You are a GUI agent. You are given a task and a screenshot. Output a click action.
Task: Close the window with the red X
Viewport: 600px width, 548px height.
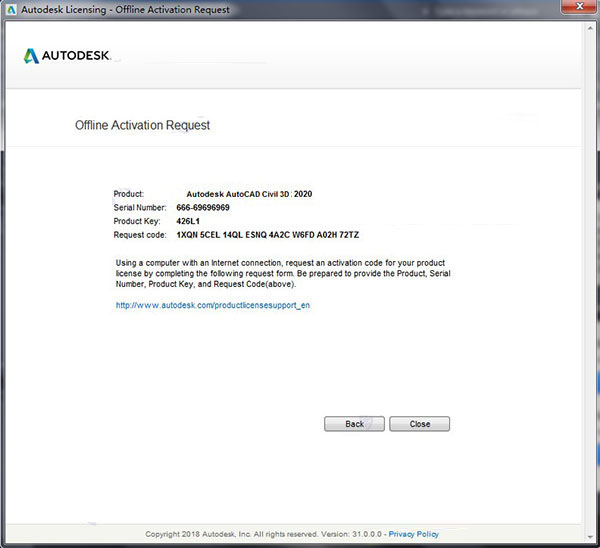pos(579,7)
